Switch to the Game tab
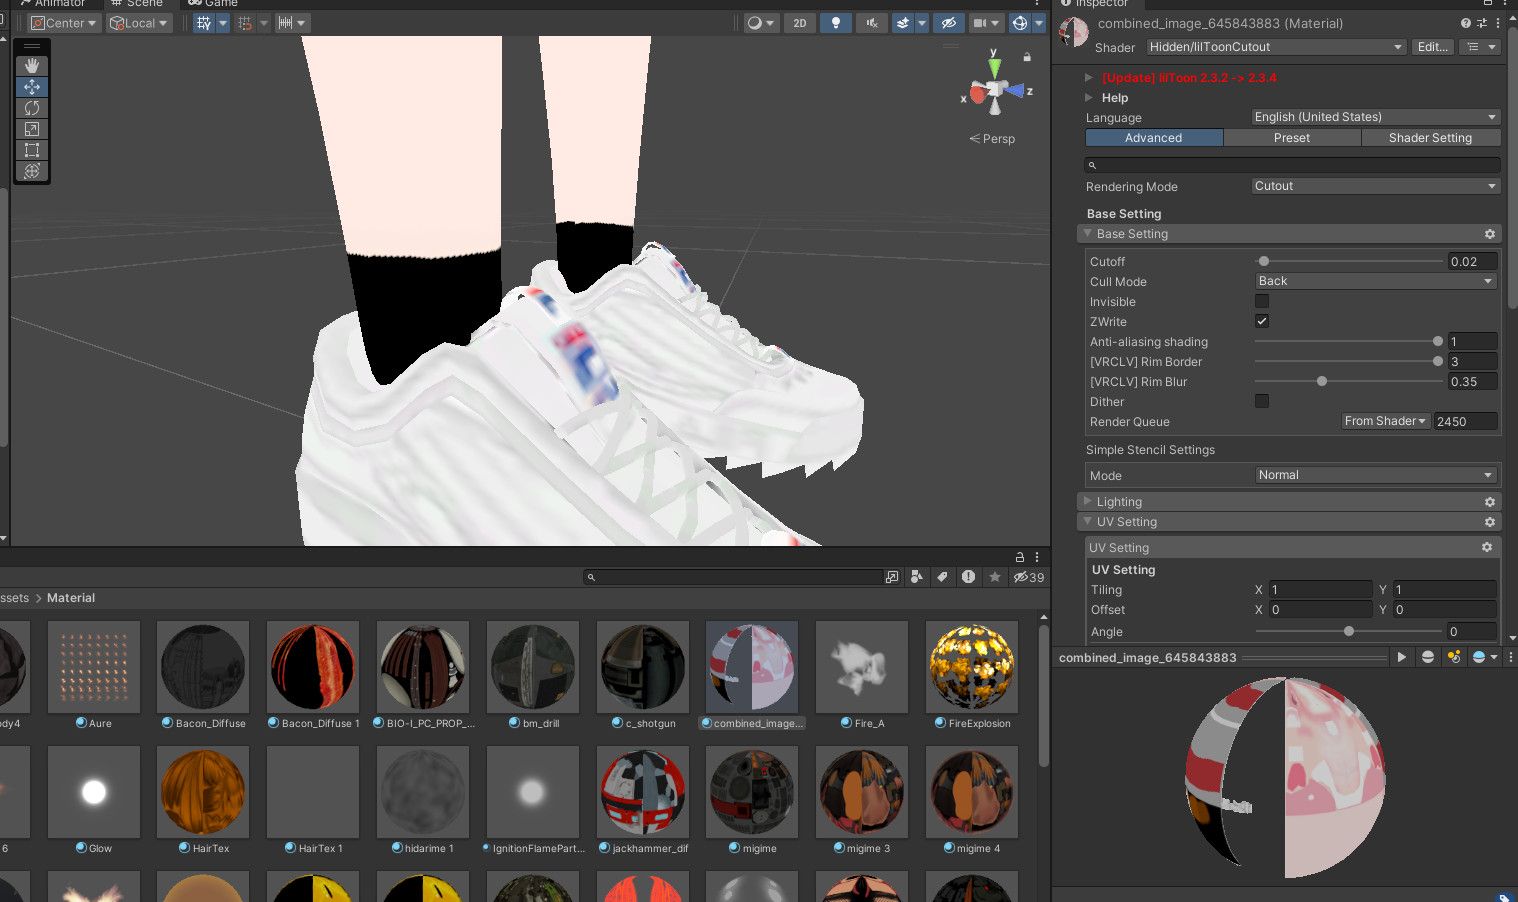 [x=213, y=4]
